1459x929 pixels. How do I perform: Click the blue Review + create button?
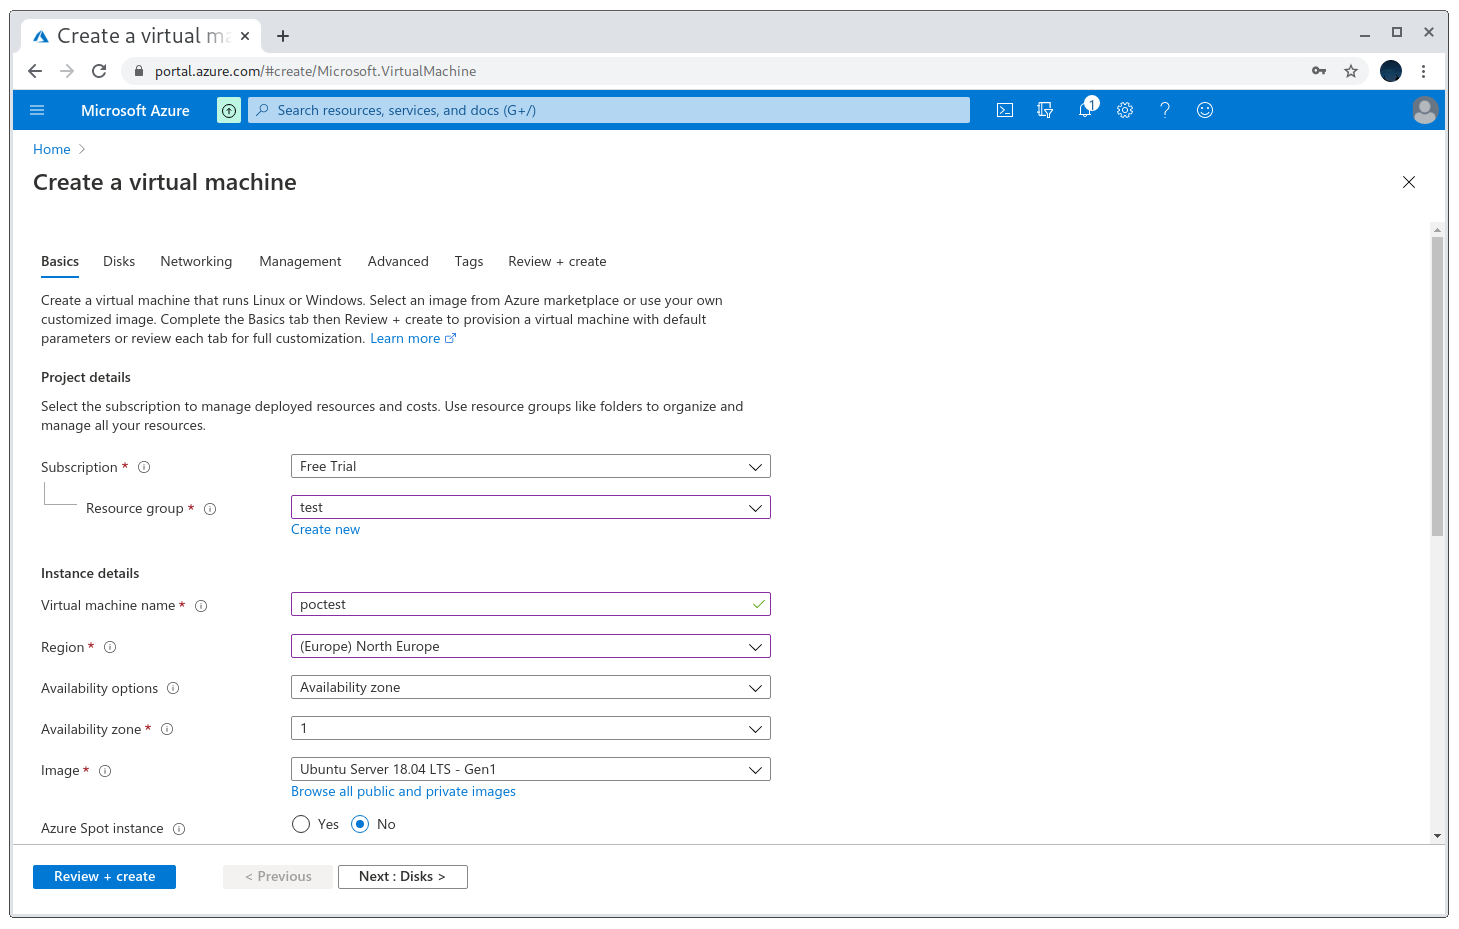coord(104,876)
